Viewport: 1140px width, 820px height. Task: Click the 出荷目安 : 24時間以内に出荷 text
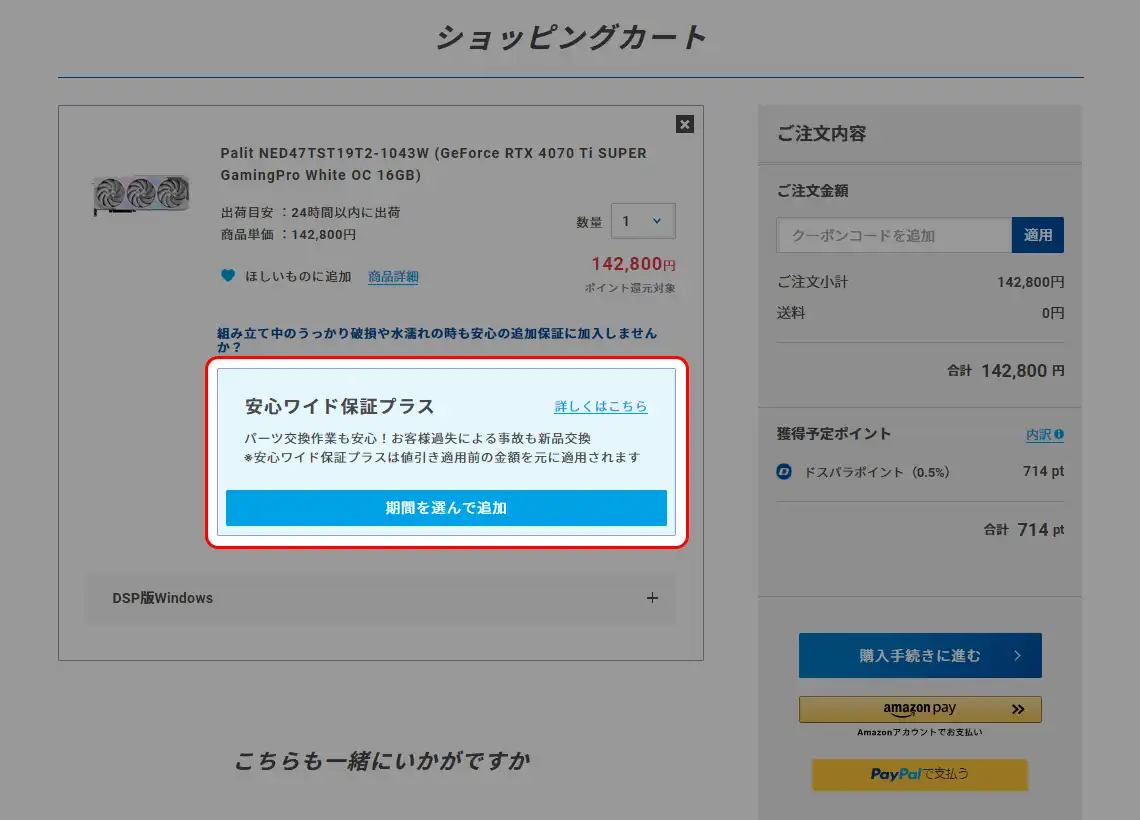tap(310, 212)
